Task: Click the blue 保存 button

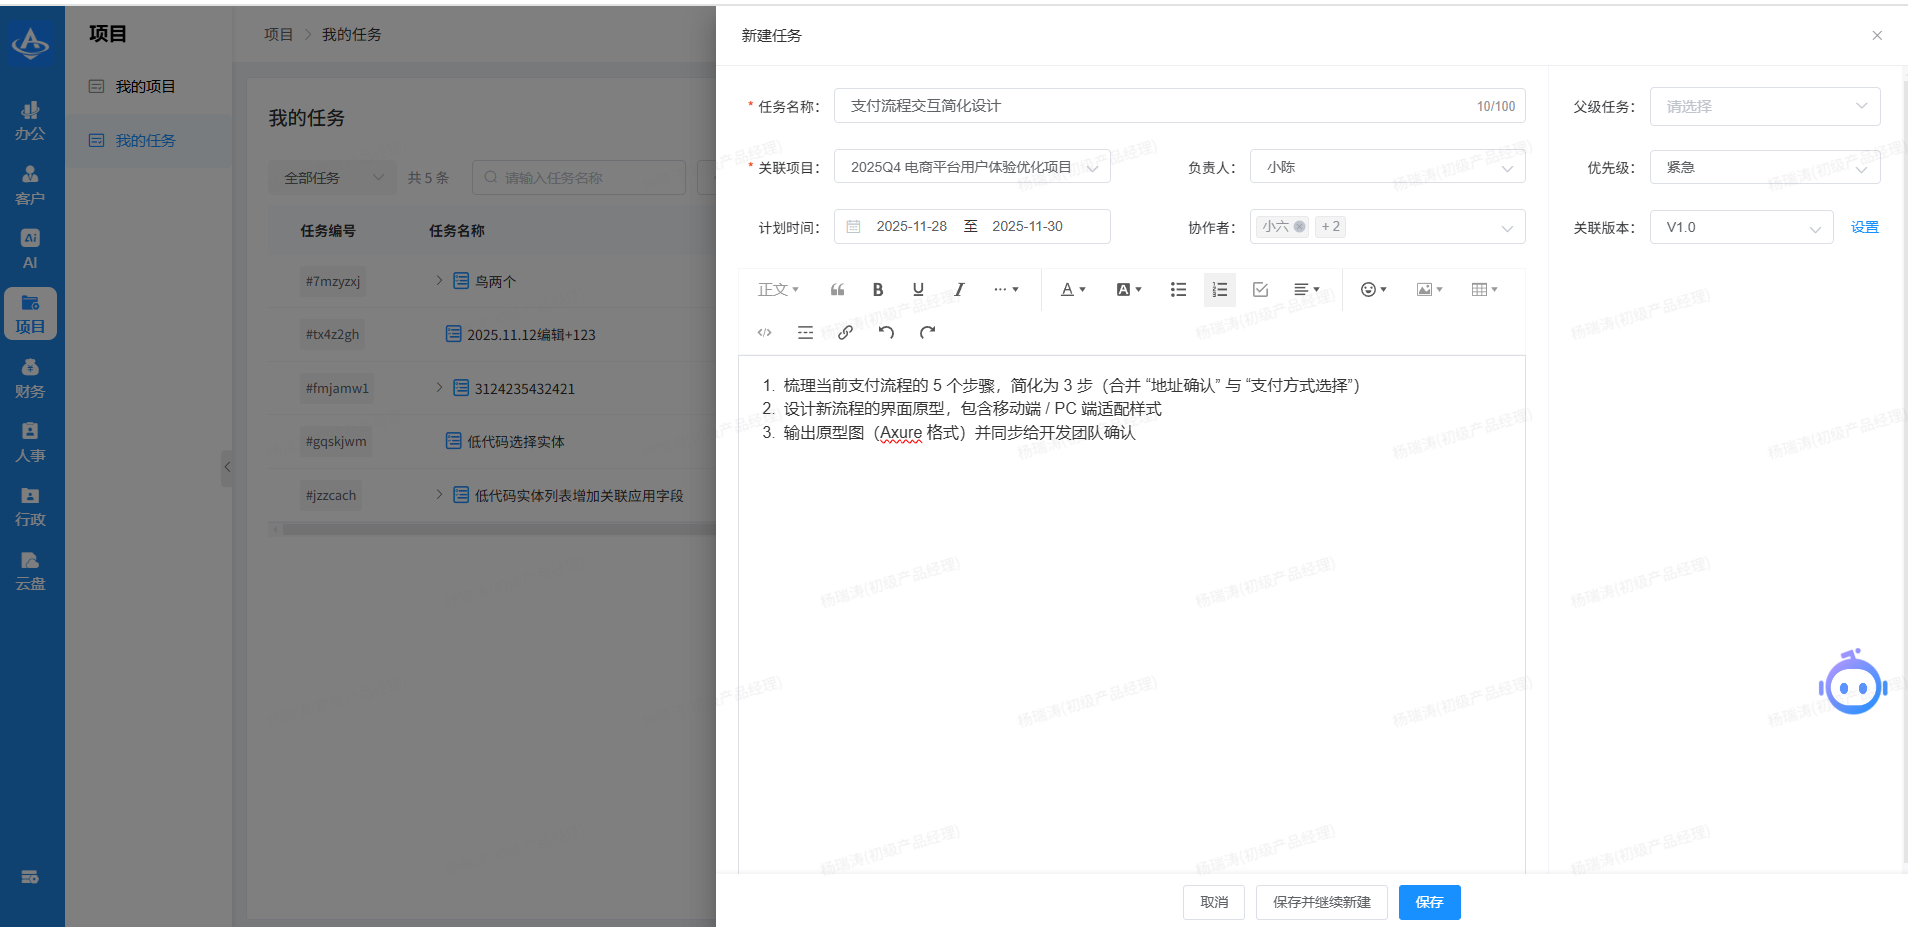Action: pos(1429,902)
